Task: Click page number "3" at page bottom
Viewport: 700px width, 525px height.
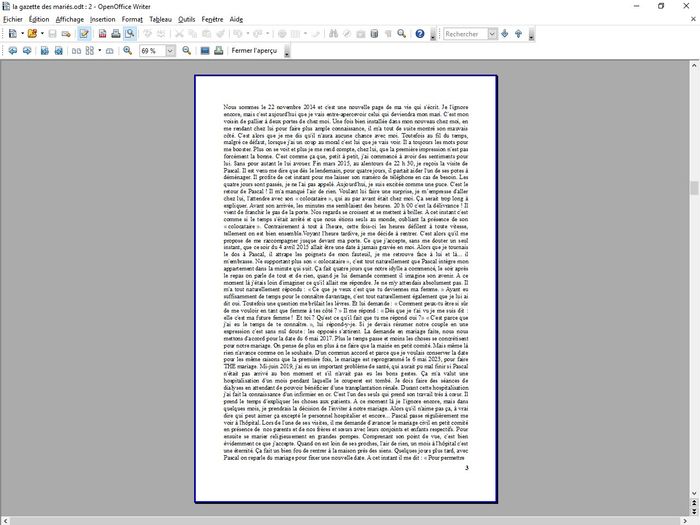Action: tap(467, 468)
